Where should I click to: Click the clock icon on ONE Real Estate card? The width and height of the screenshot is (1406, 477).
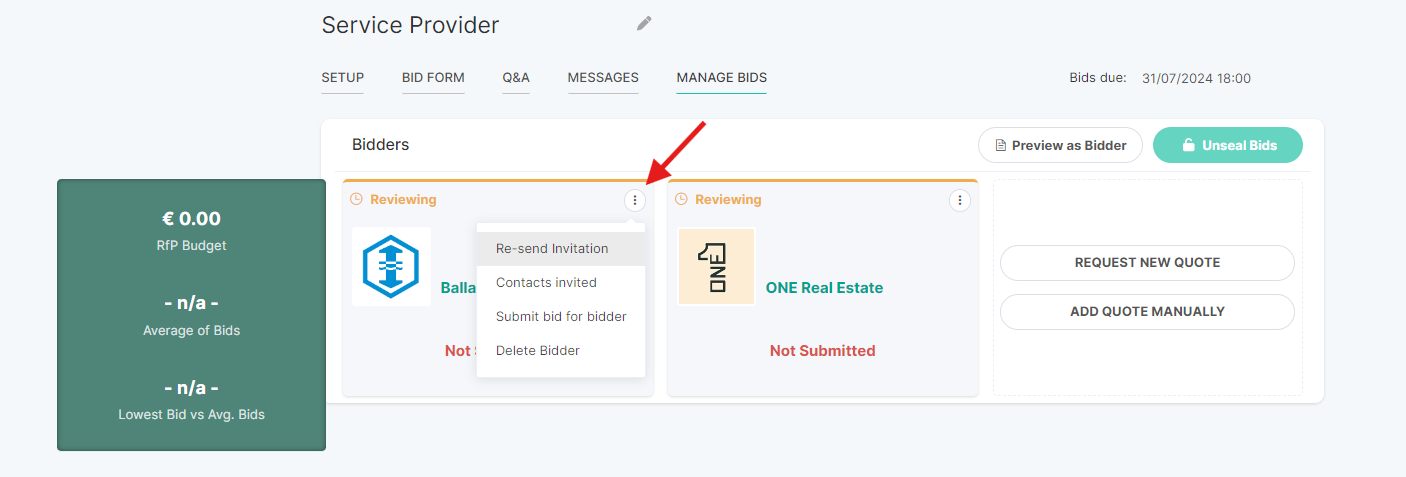click(682, 199)
